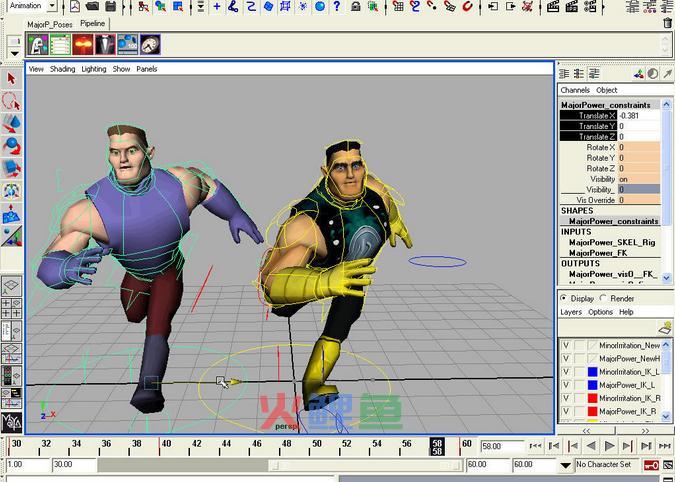Click the lock selection icon
This screenshot has width=675, height=482.
click(356, 6)
